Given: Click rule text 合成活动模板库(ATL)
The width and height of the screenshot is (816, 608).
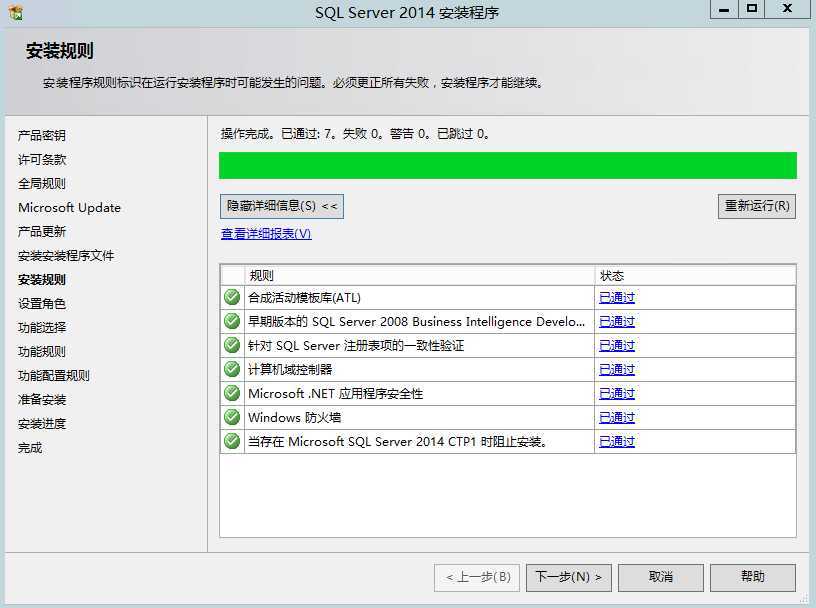Looking at the screenshot, I should pos(304,298).
